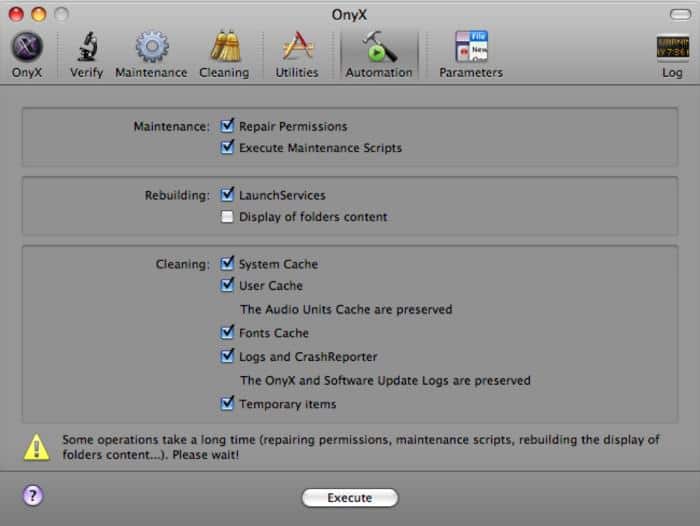Toggle the Temporary items checkbox
The height and width of the screenshot is (526, 700).
(228, 404)
